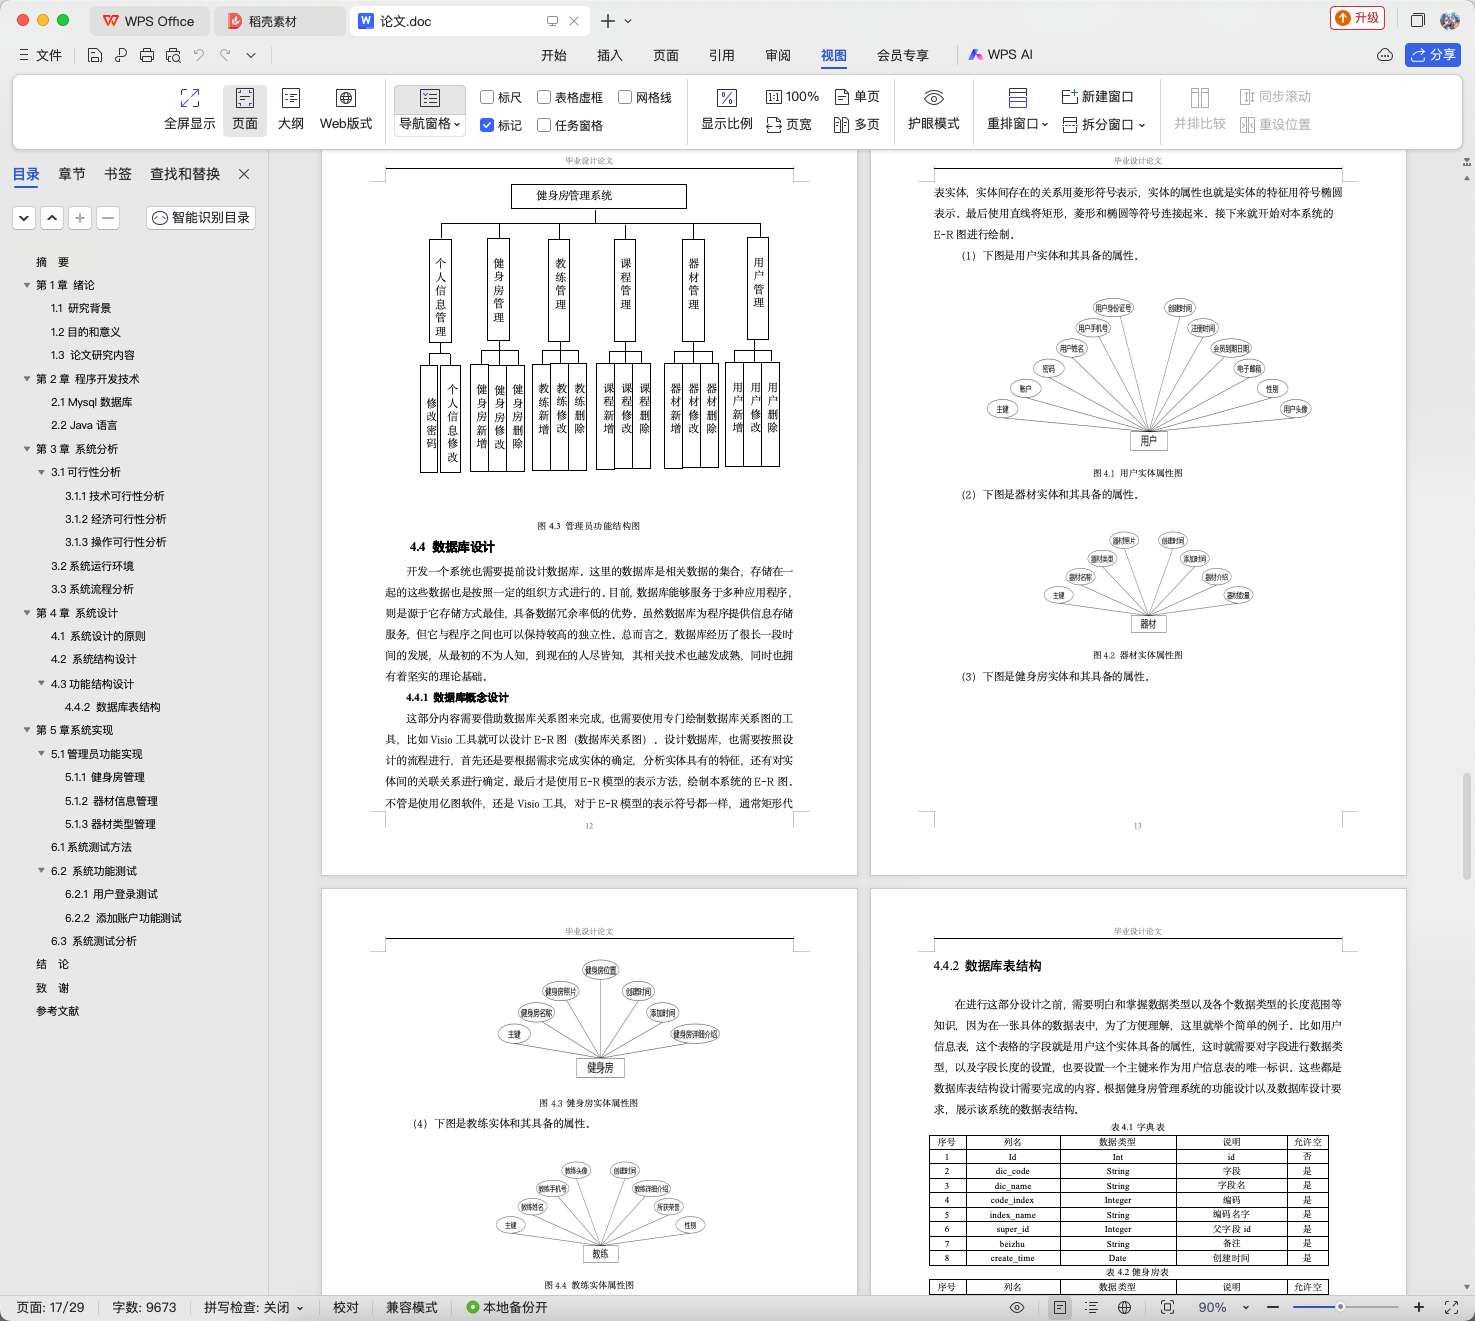Open the 导航窗格 dropdown
The width and height of the screenshot is (1475, 1321).
[430, 124]
